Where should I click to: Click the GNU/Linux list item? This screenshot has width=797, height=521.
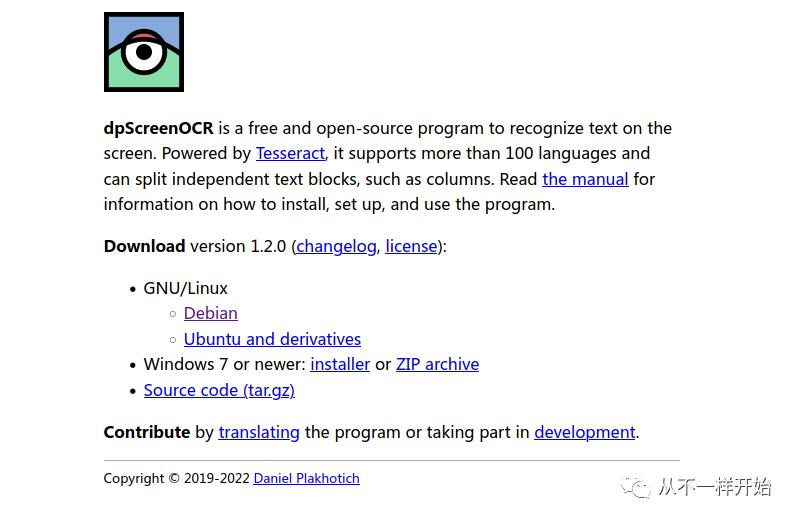(x=185, y=289)
